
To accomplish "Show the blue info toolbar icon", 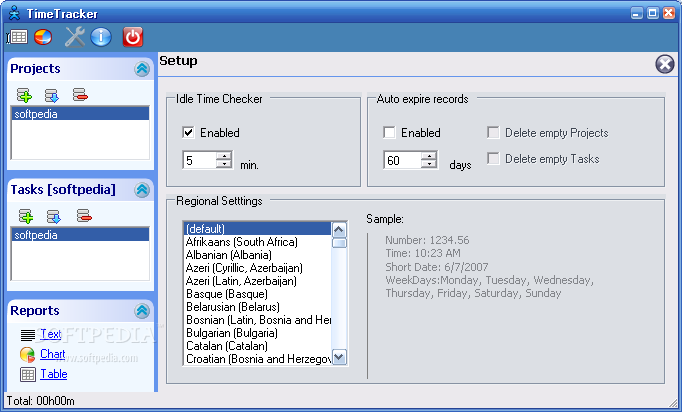I will pyautogui.click(x=101, y=37).
